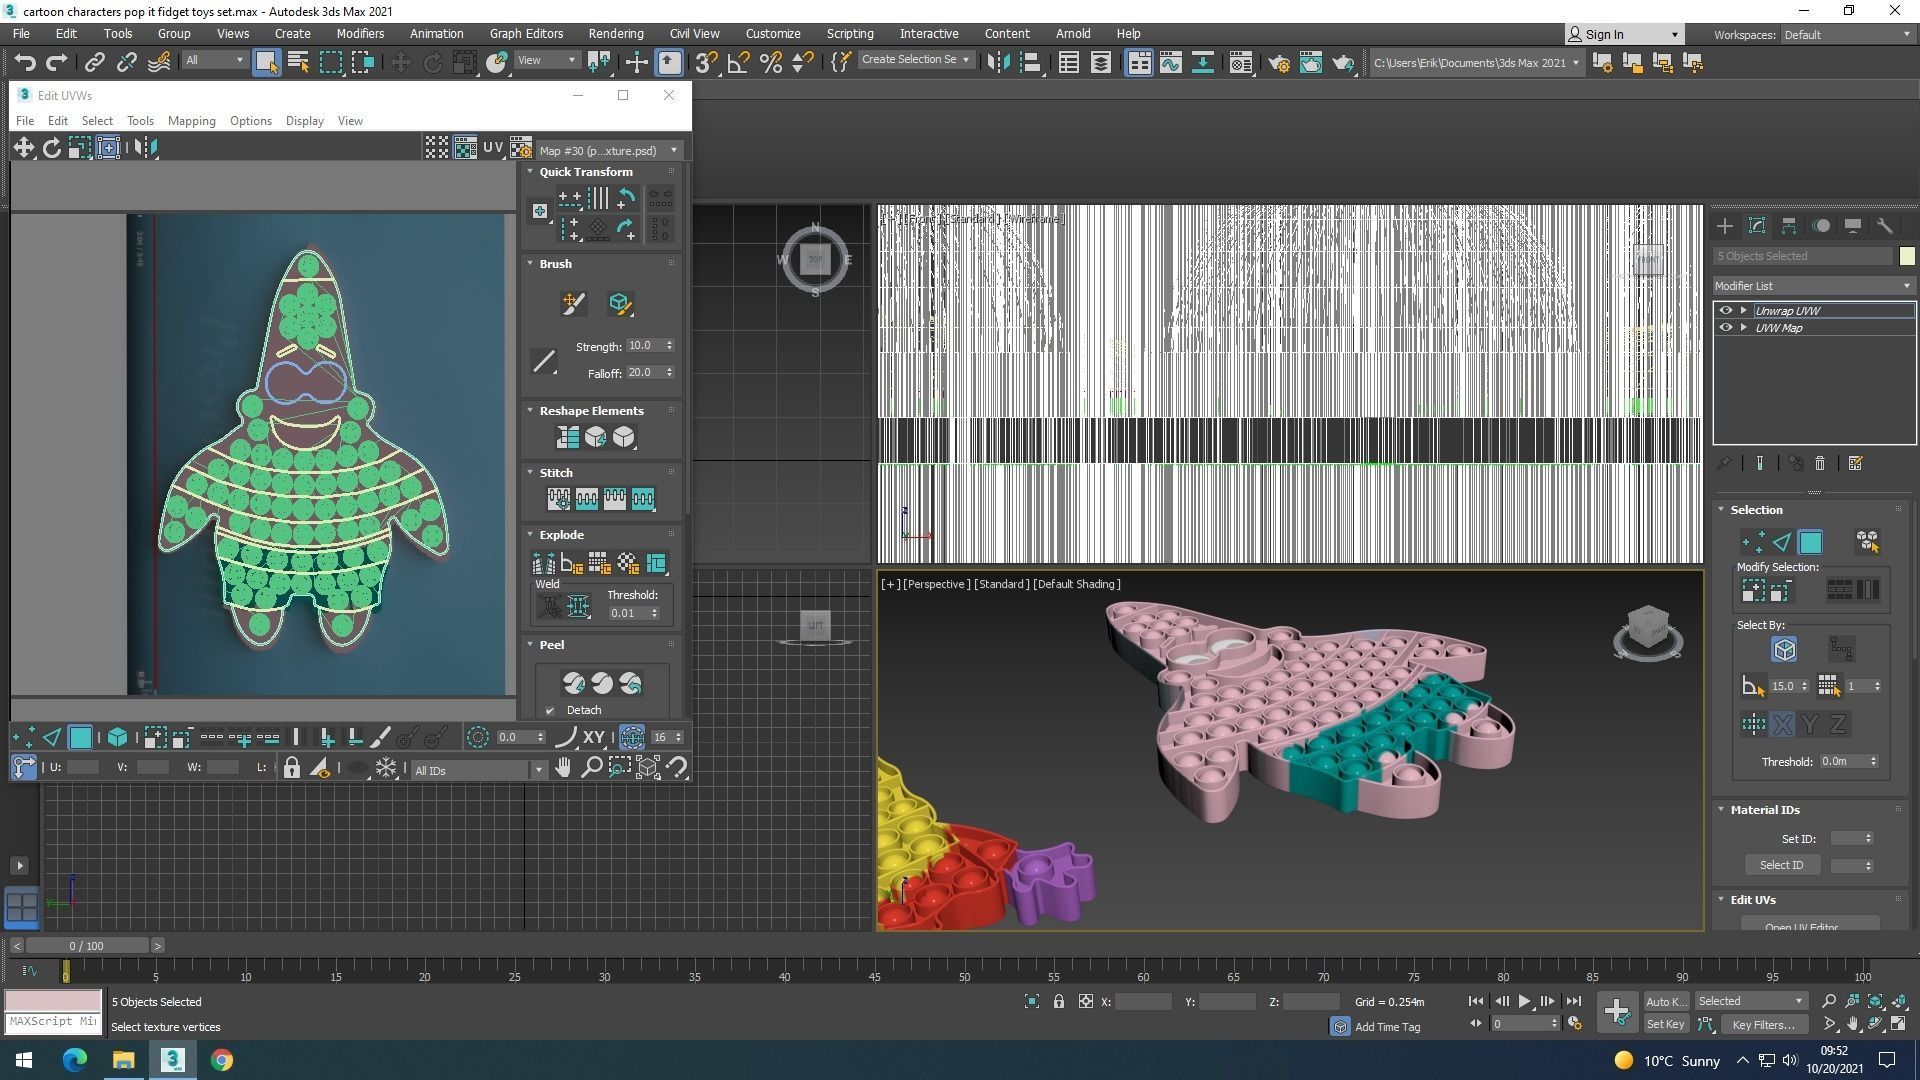Click the Pan hand tool in Edit UVWs
1920x1080 pixels.
[x=563, y=768]
